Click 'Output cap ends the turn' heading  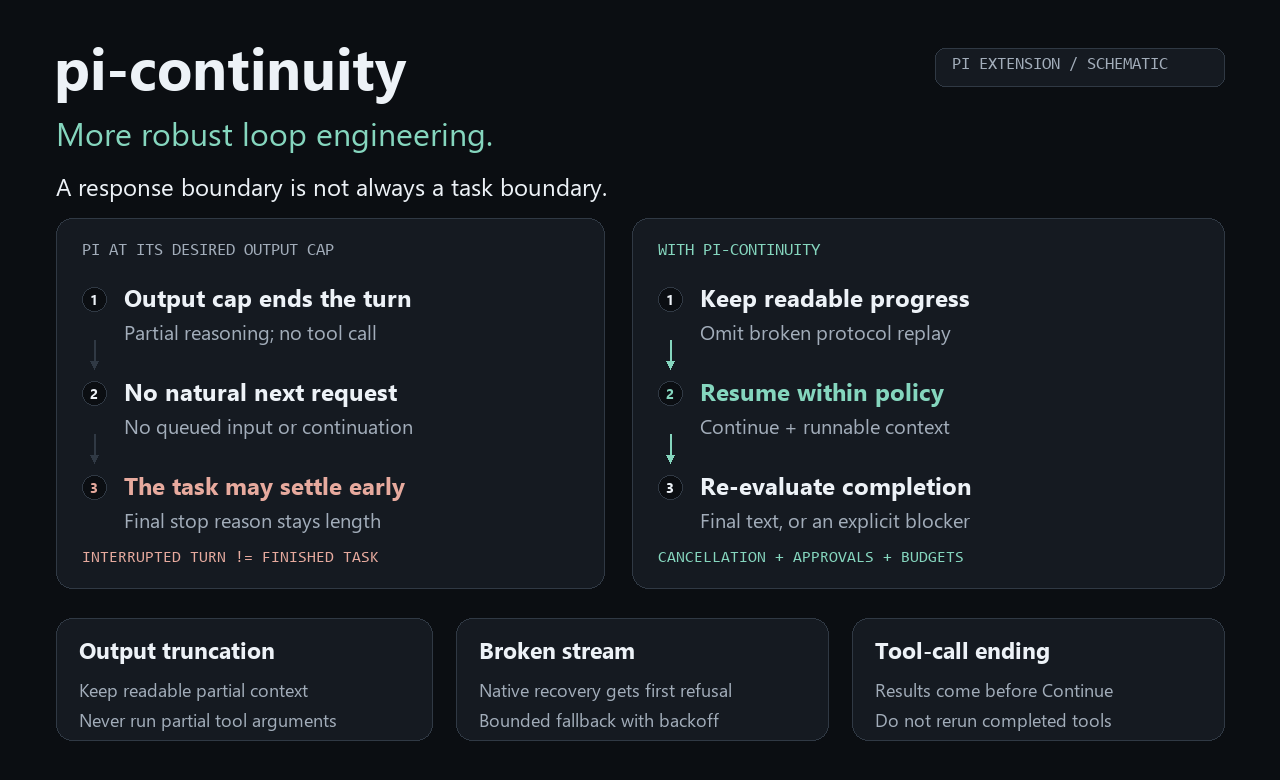coord(267,299)
